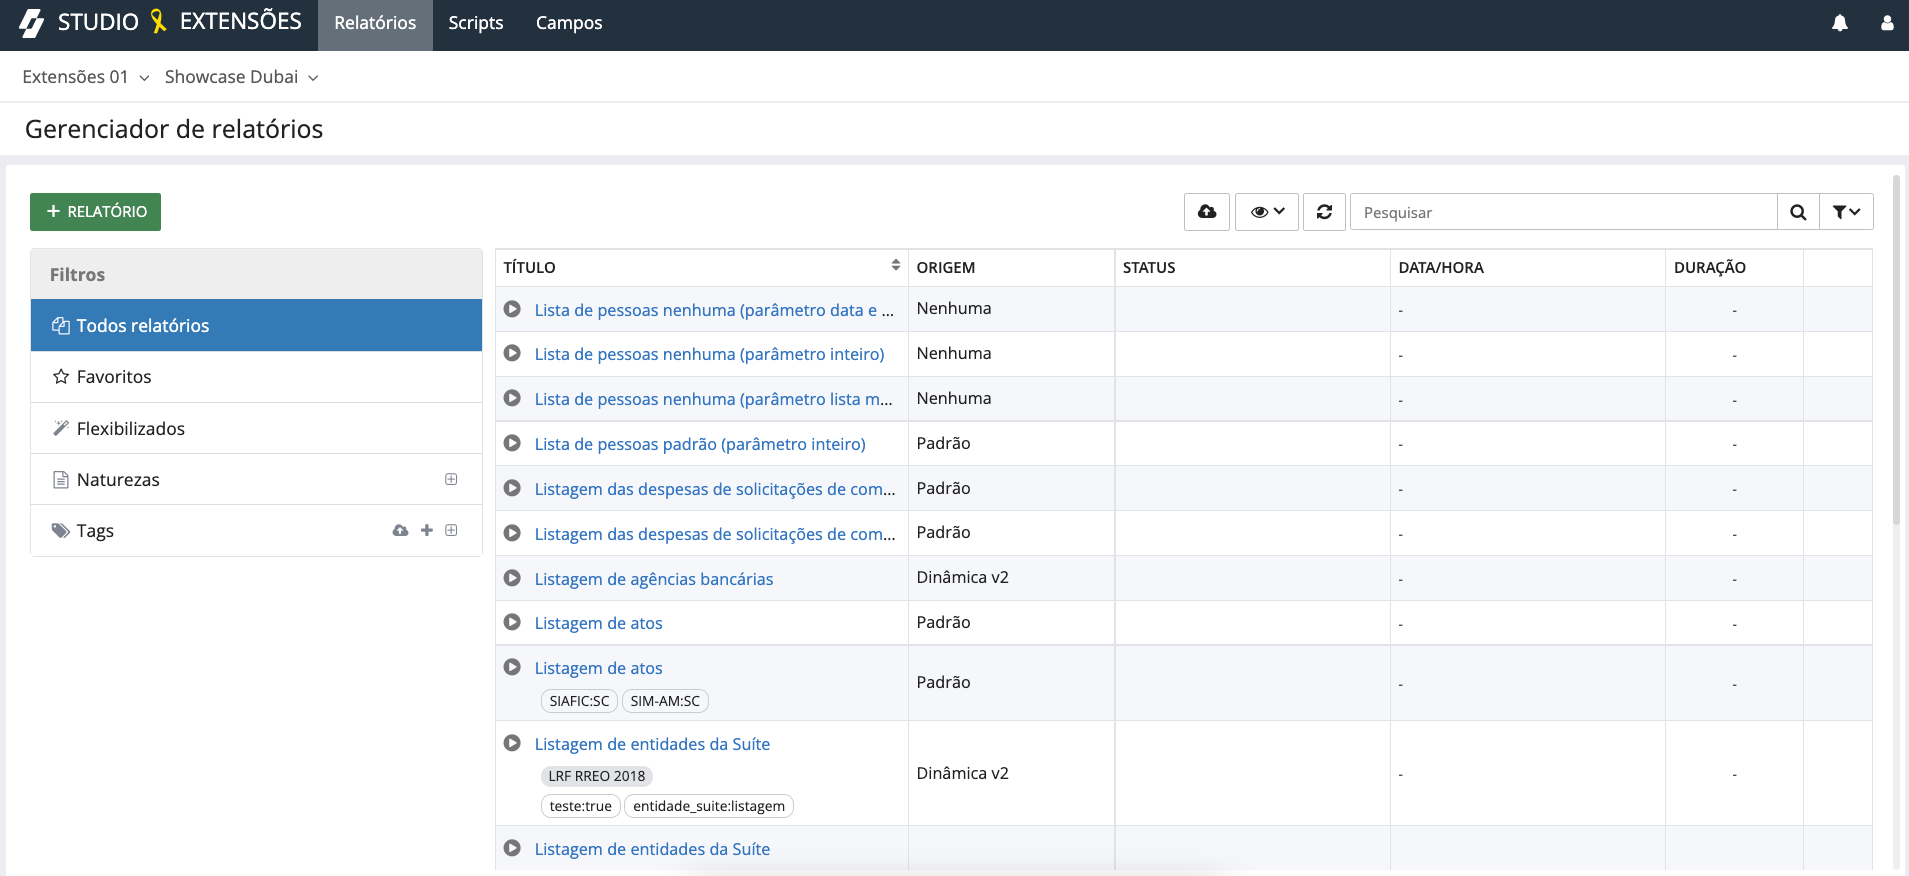Click the SIM-AM:SC tag
The image size is (1909, 876).
pos(665,701)
